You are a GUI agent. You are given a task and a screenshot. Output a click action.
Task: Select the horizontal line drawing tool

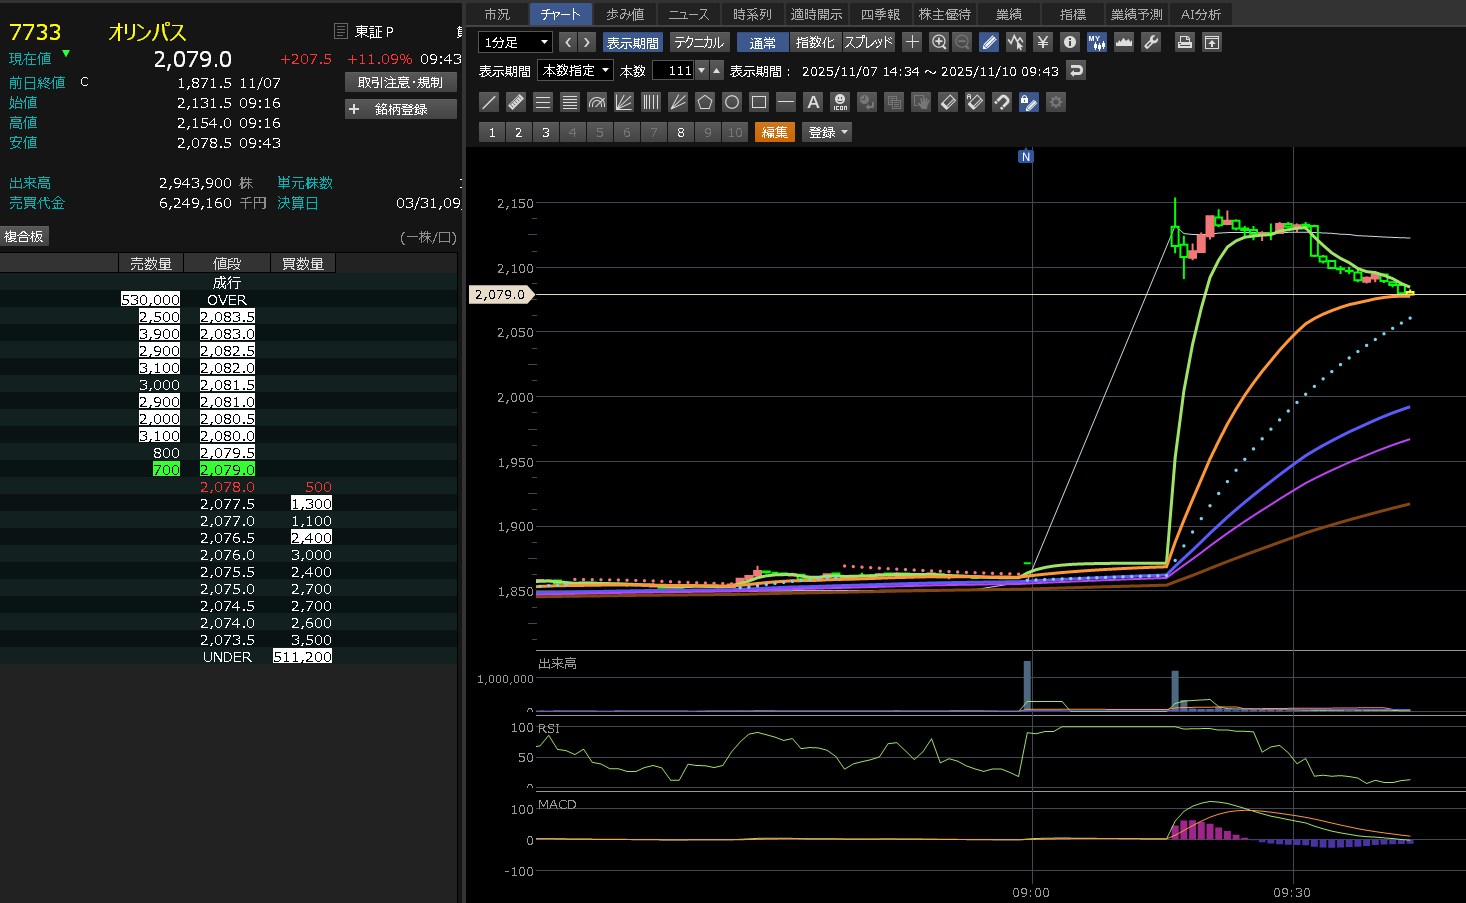pos(786,102)
